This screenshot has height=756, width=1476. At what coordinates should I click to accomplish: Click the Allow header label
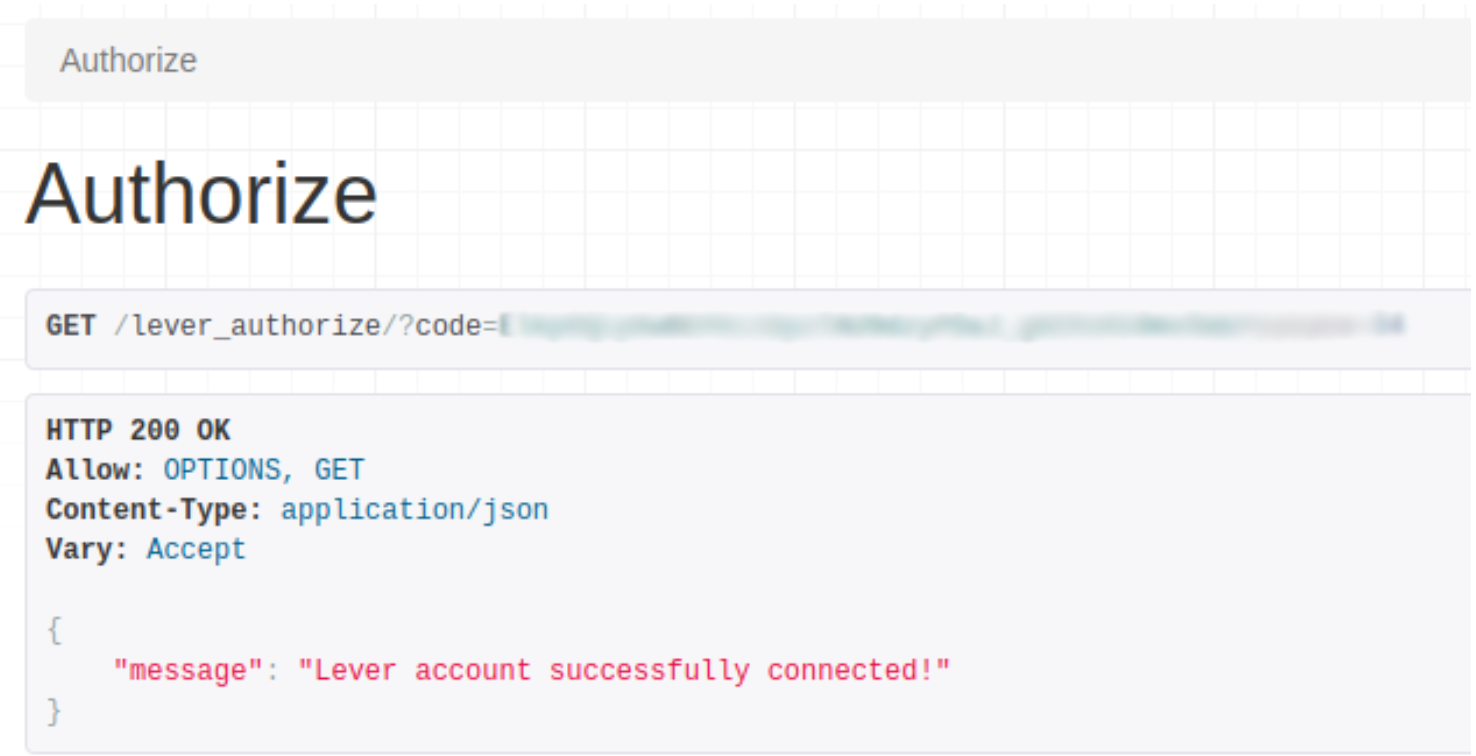pos(88,470)
